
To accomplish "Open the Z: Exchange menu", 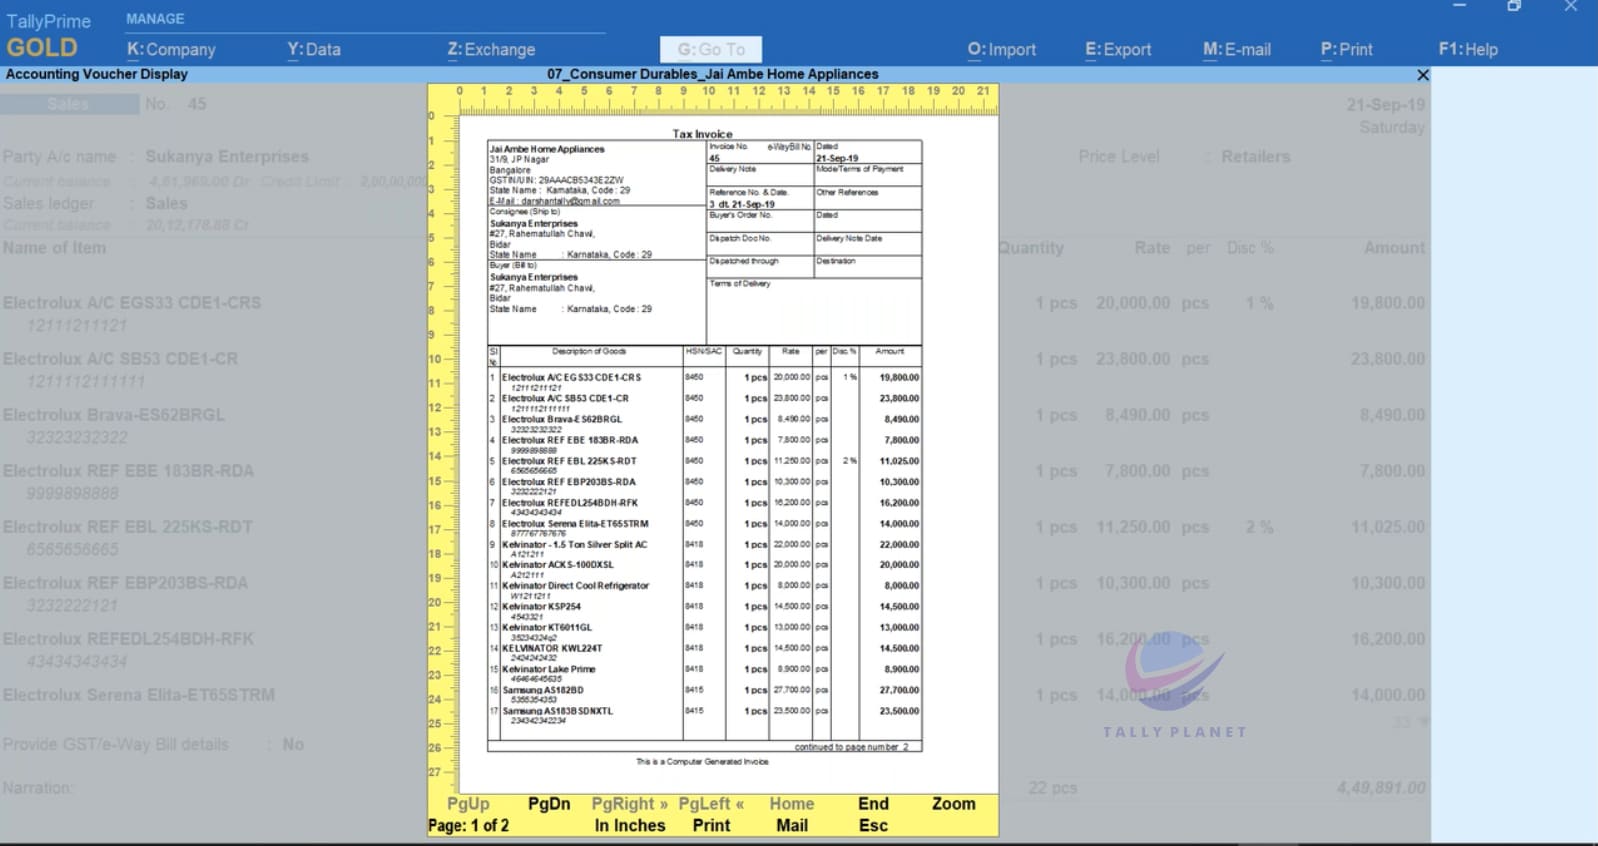I will pos(491,49).
